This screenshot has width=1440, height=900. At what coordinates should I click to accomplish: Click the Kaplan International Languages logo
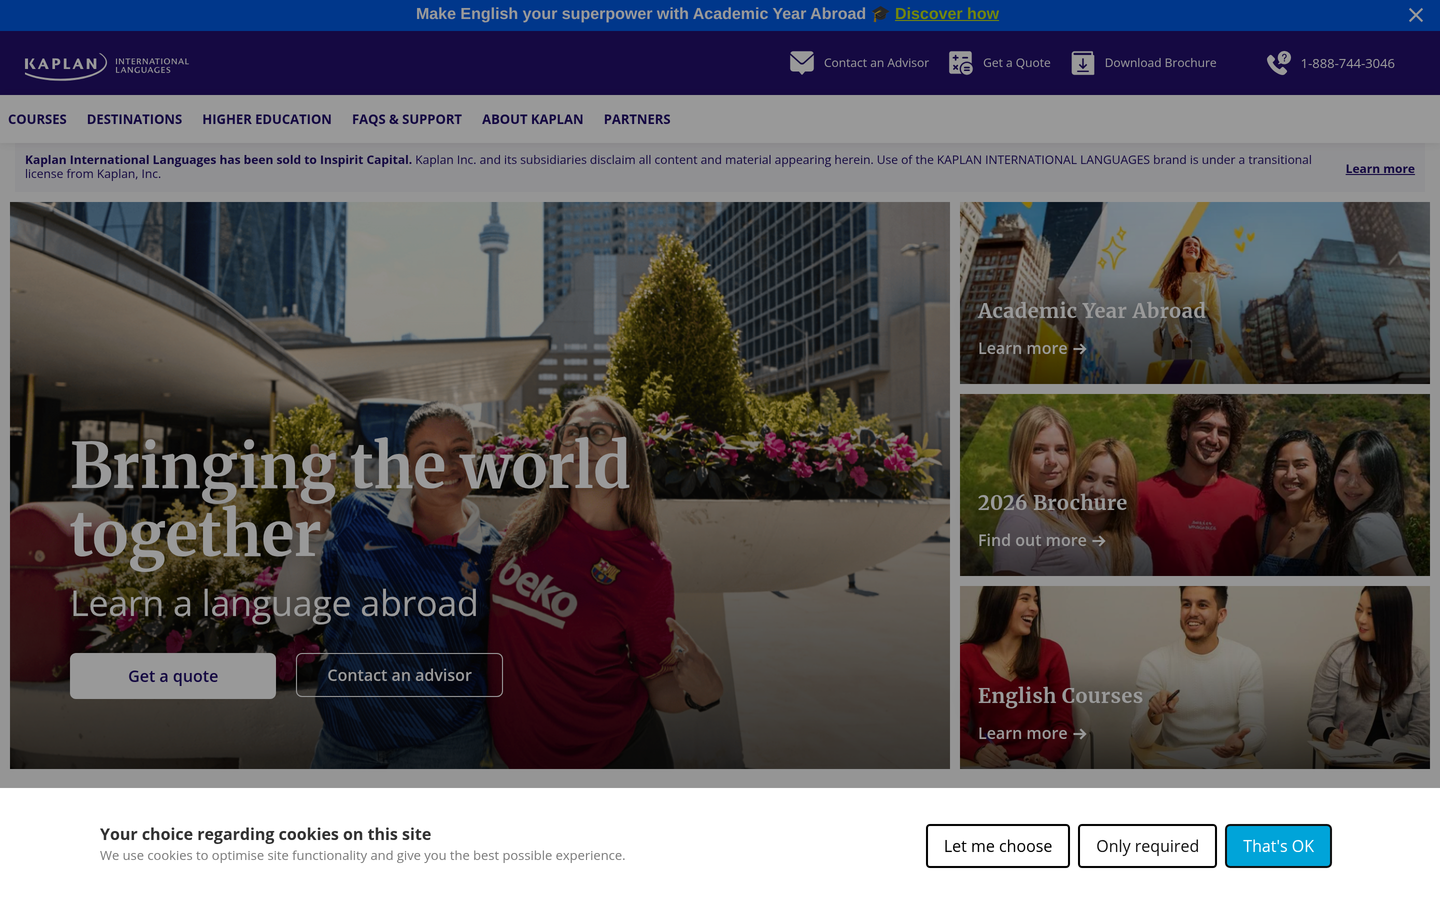[106, 65]
